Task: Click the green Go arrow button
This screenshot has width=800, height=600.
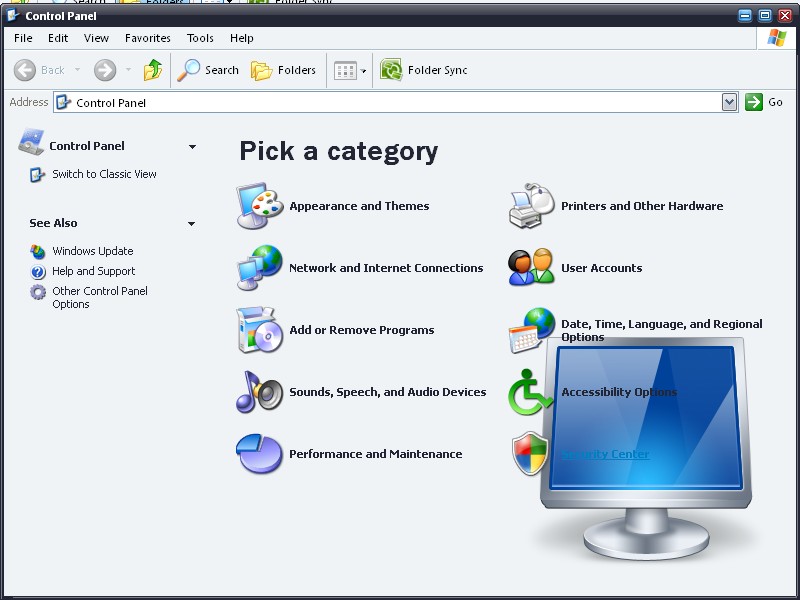Action: pyautogui.click(x=754, y=102)
